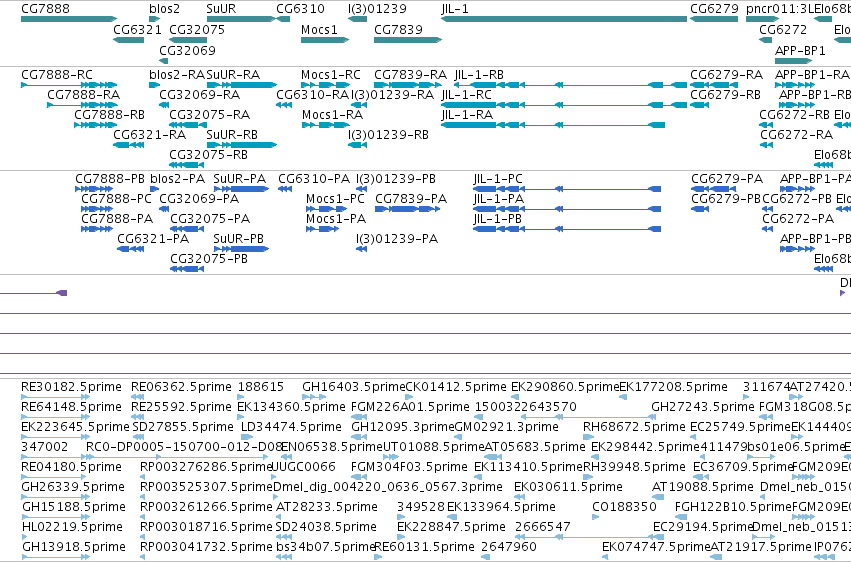Screen dimensions: 851x562
Task: Click the CG7839-RA transcript label
Action: (x=410, y=74)
